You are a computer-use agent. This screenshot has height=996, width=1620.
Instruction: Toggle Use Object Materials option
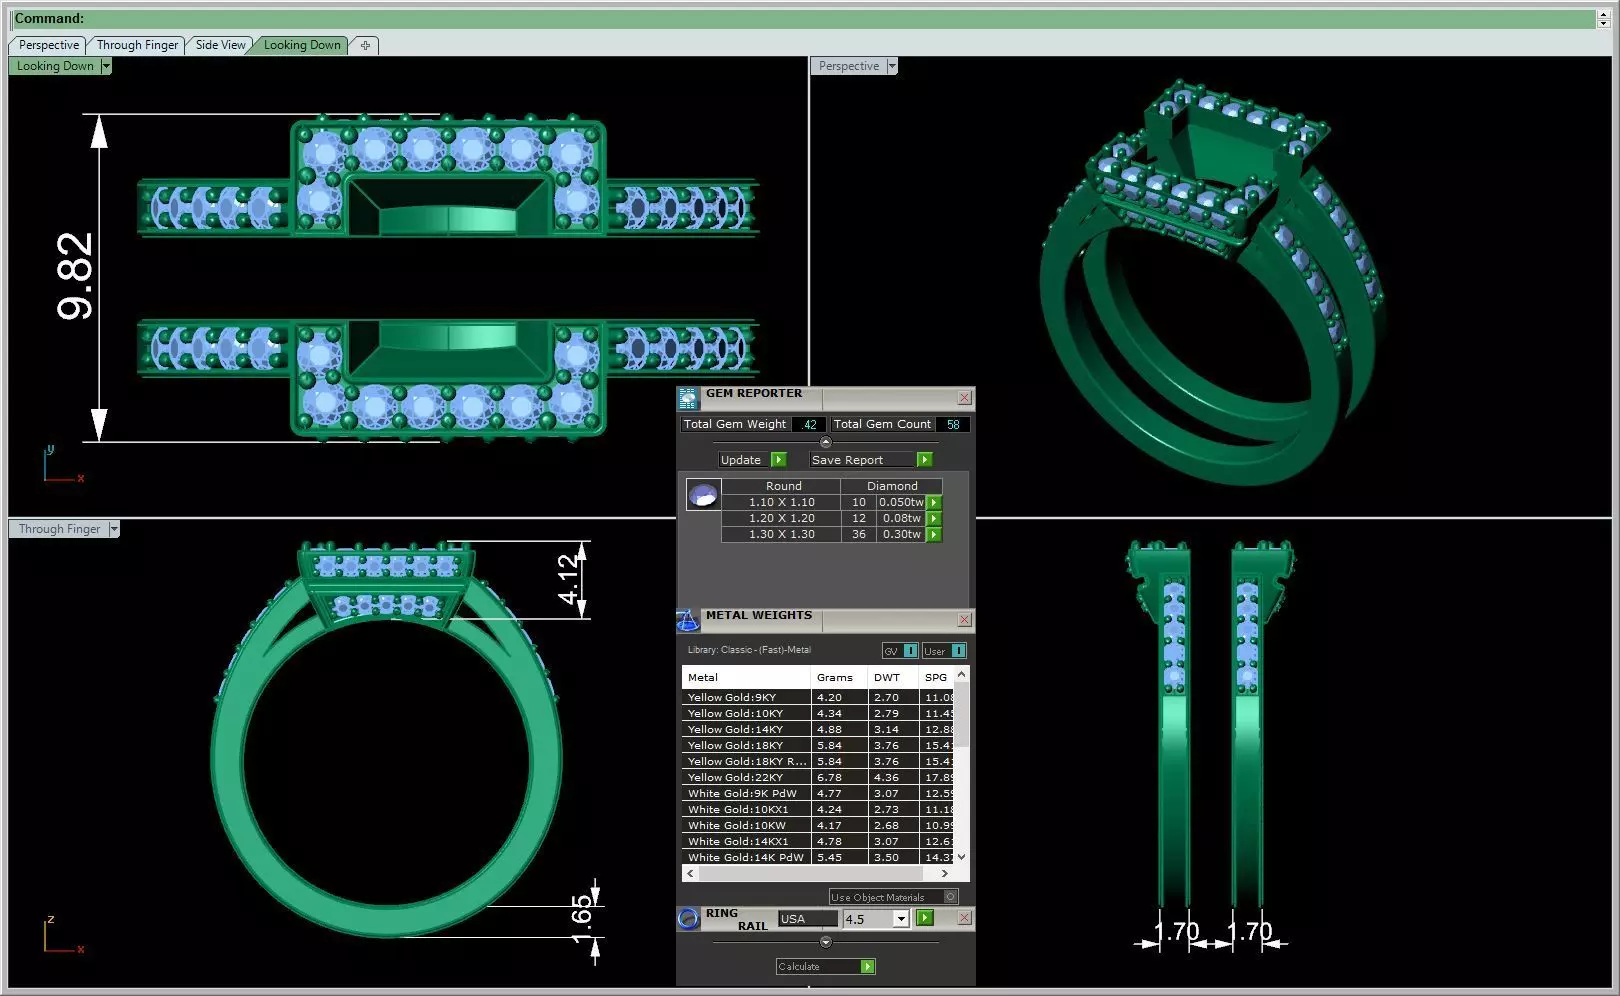(x=951, y=897)
